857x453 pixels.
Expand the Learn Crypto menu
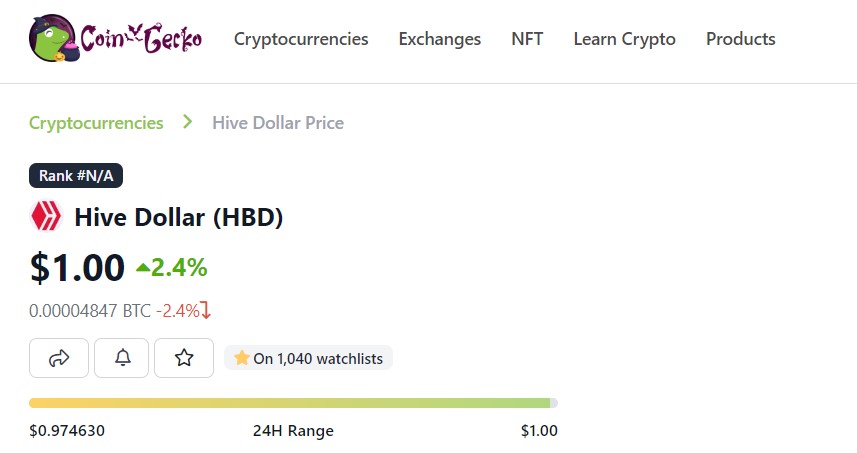pos(624,39)
